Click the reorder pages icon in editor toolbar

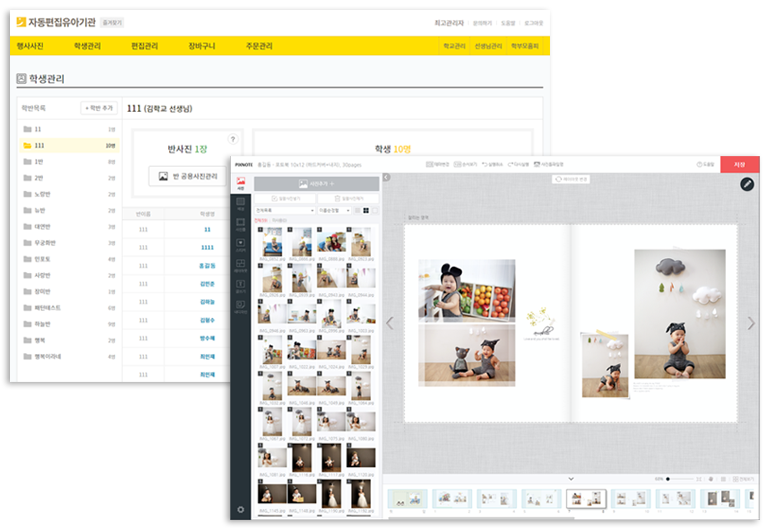coord(457,165)
